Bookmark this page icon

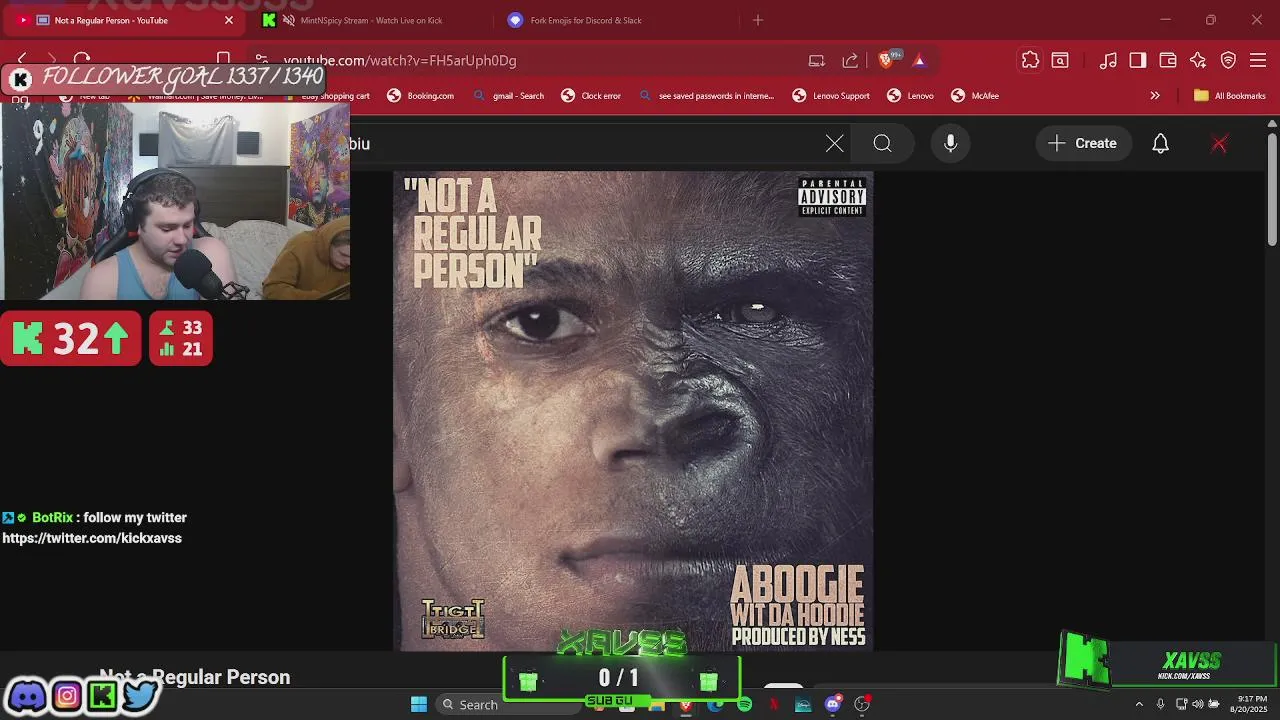point(224,60)
